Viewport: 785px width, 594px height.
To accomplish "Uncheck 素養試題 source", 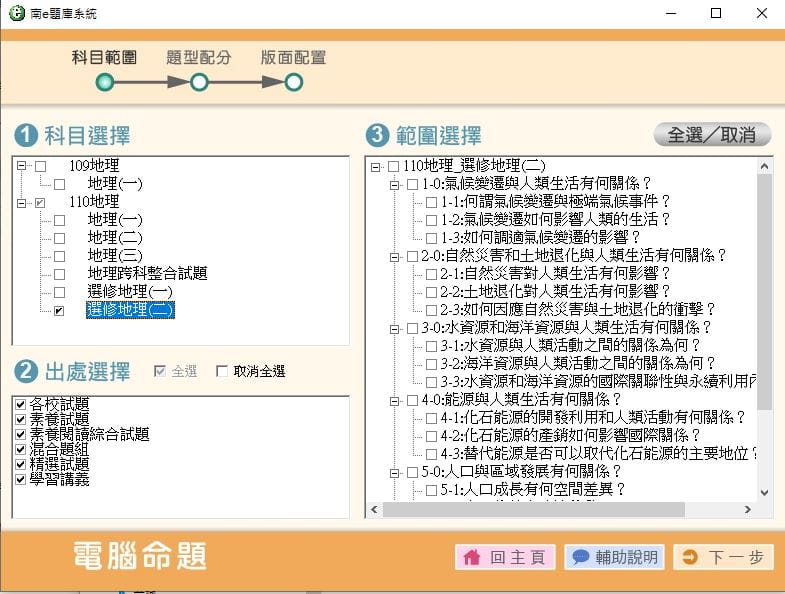I will click(x=21, y=419).
